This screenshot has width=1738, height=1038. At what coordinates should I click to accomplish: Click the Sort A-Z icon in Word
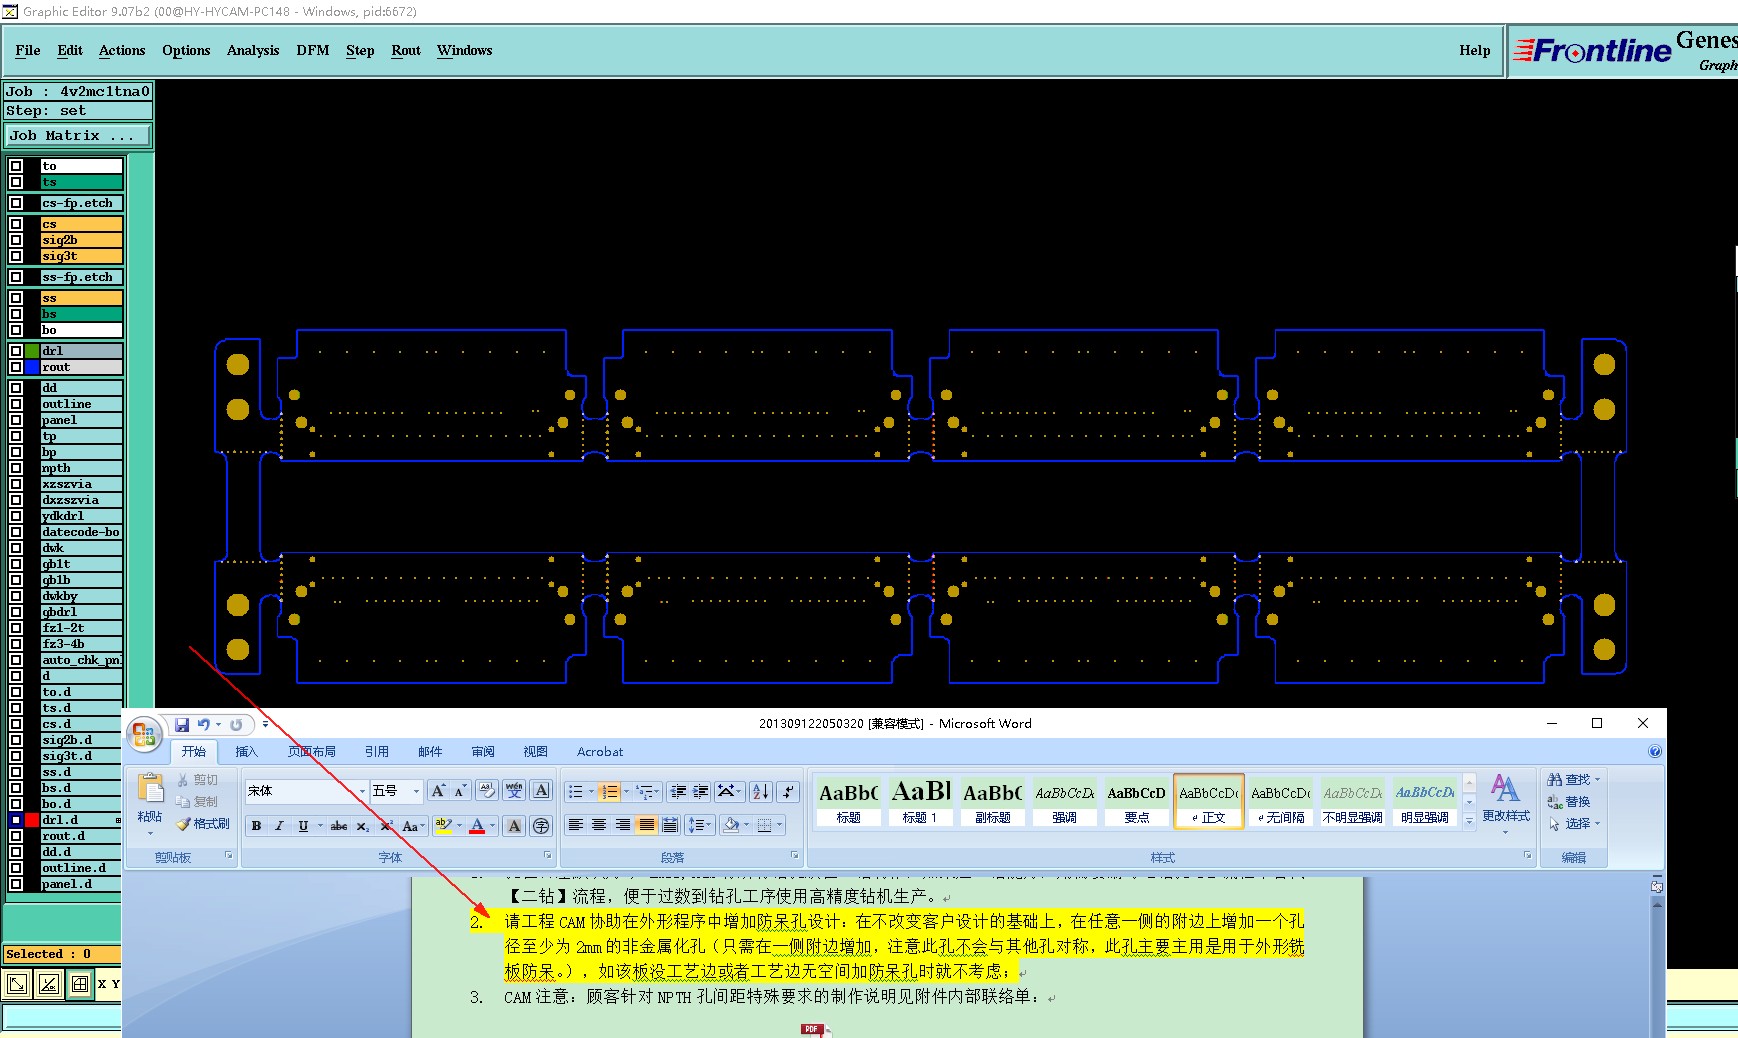(760, 792)
